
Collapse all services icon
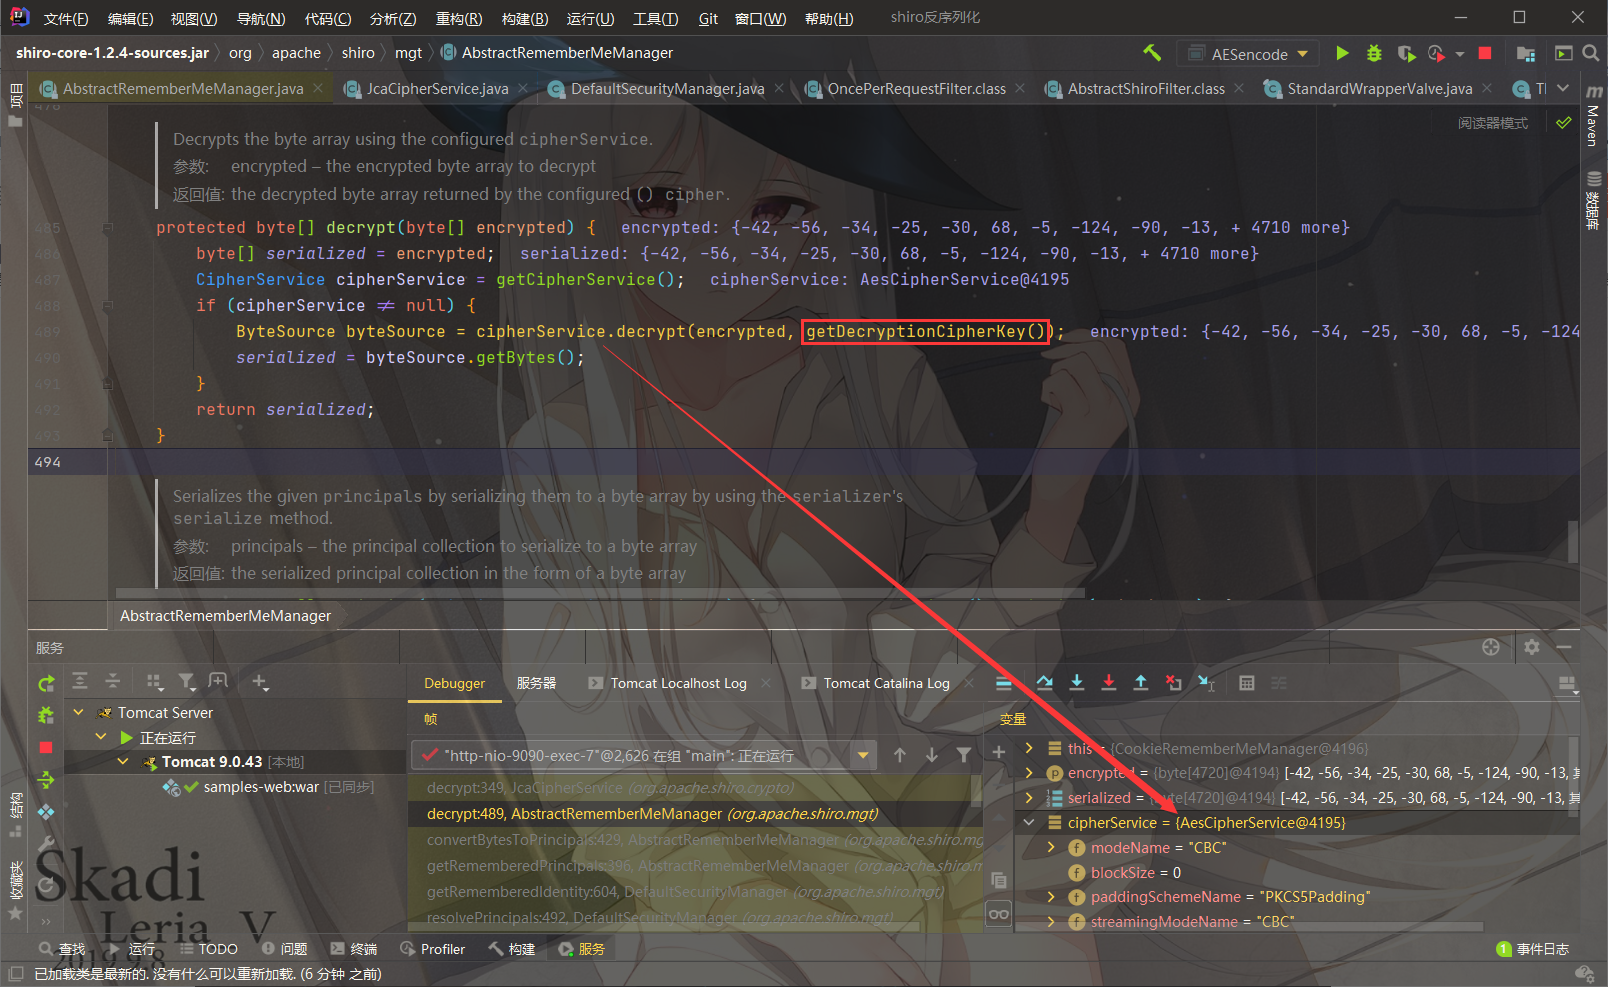pos(113,681)
